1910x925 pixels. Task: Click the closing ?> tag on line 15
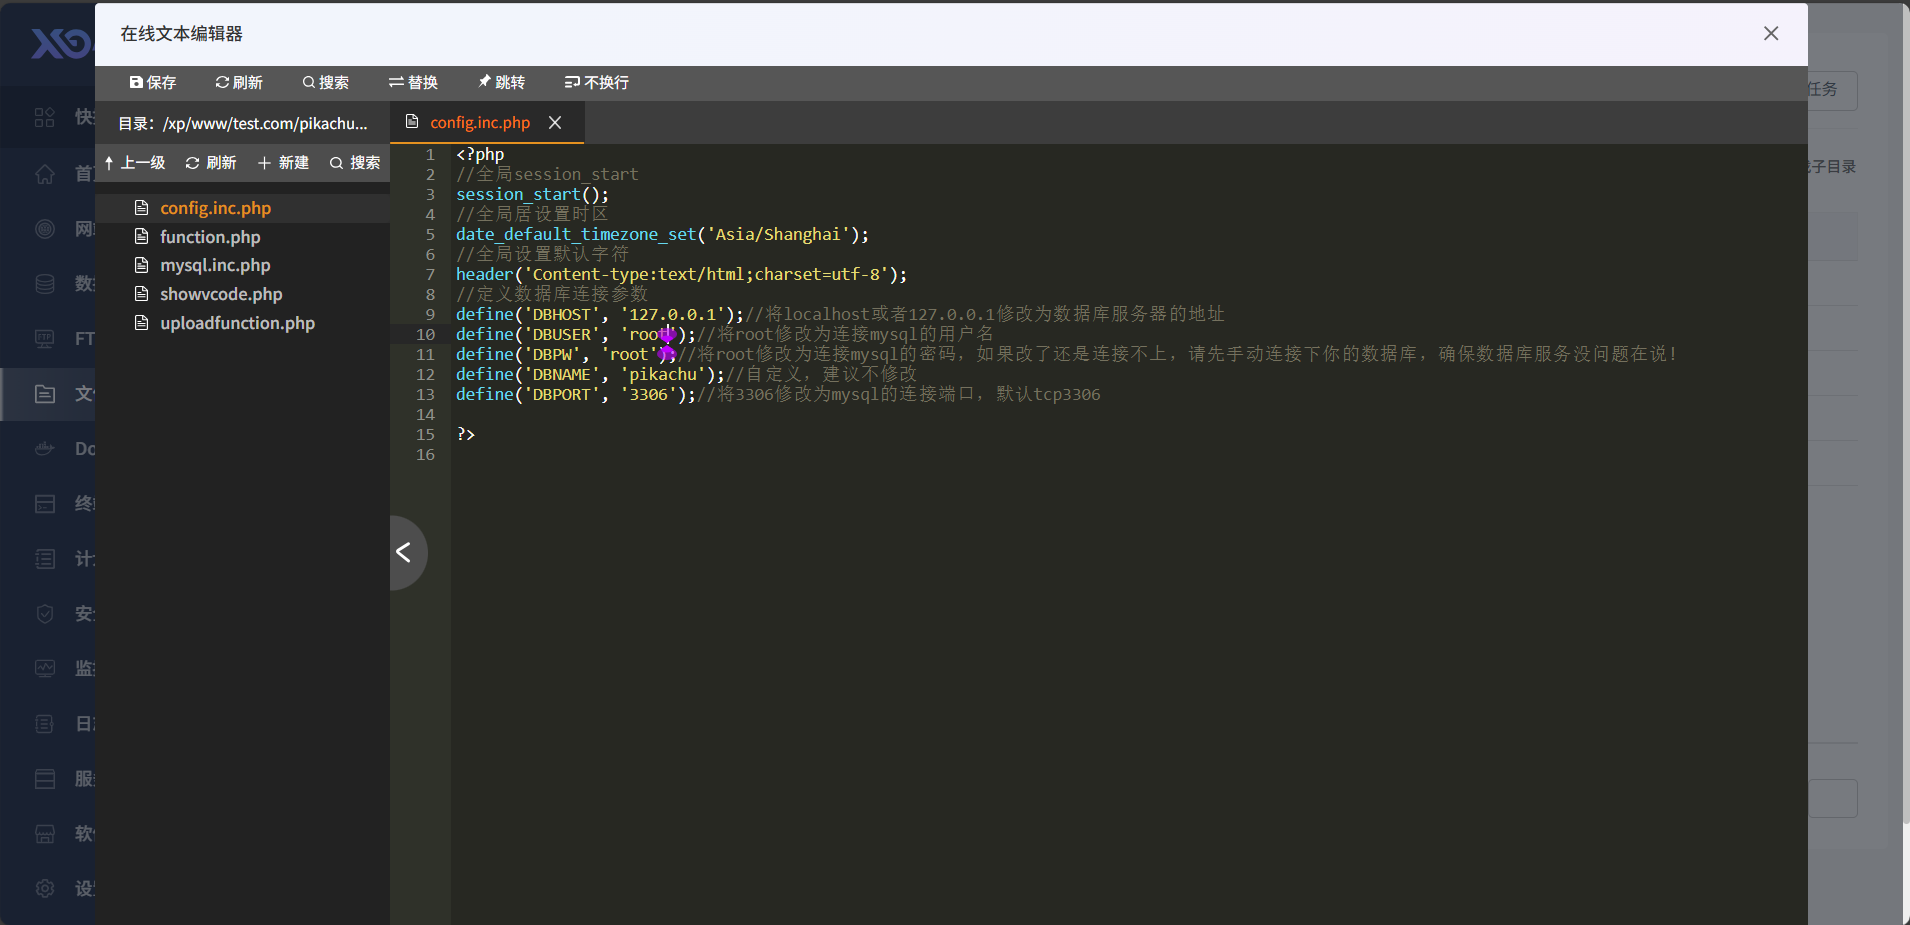pos(466,434)
